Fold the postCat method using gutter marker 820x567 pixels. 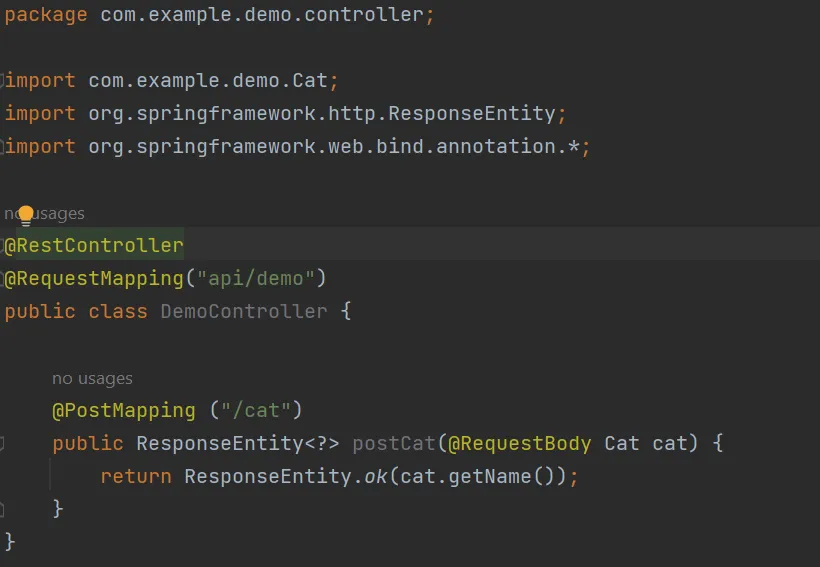point(3,443)
